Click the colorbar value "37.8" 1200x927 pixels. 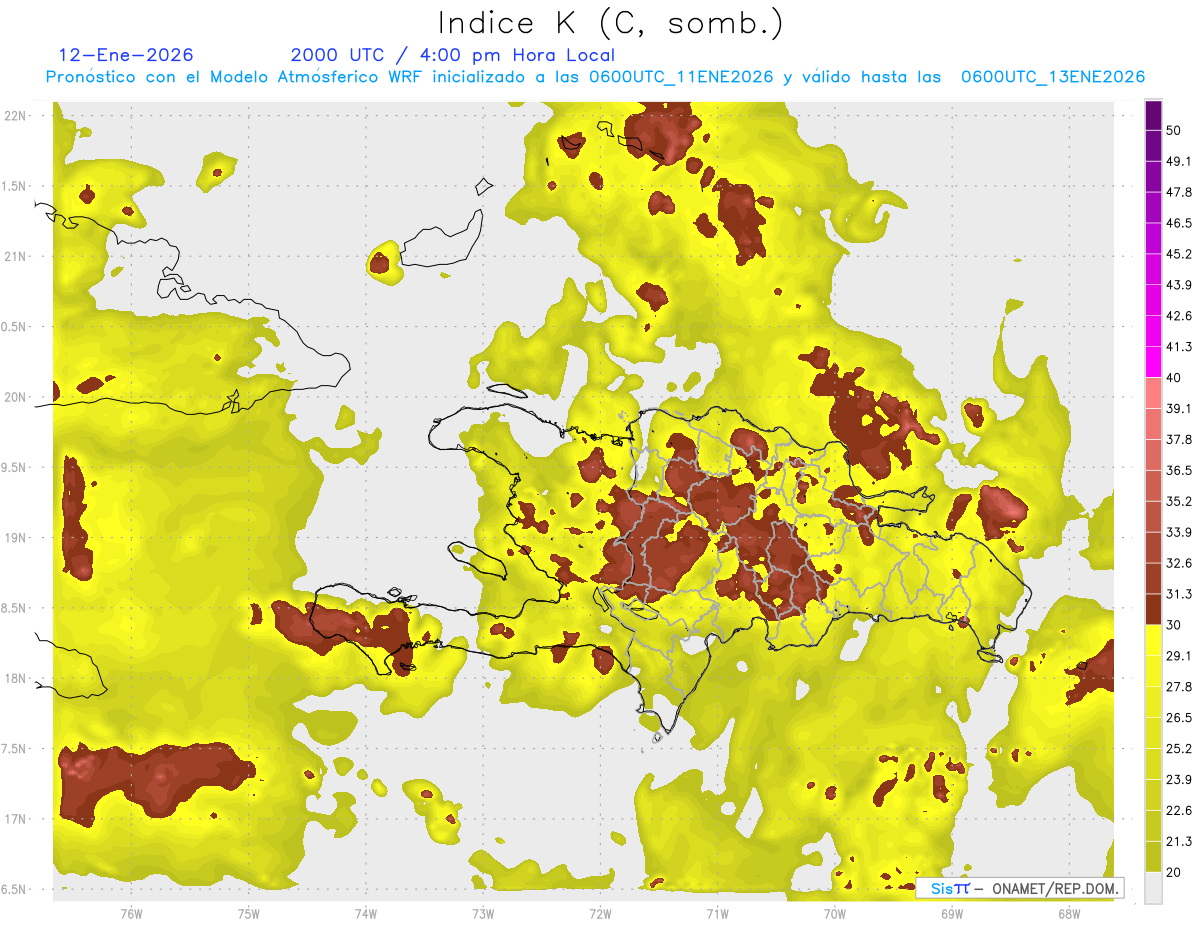pyautogui.click(x=1179, y=440)
